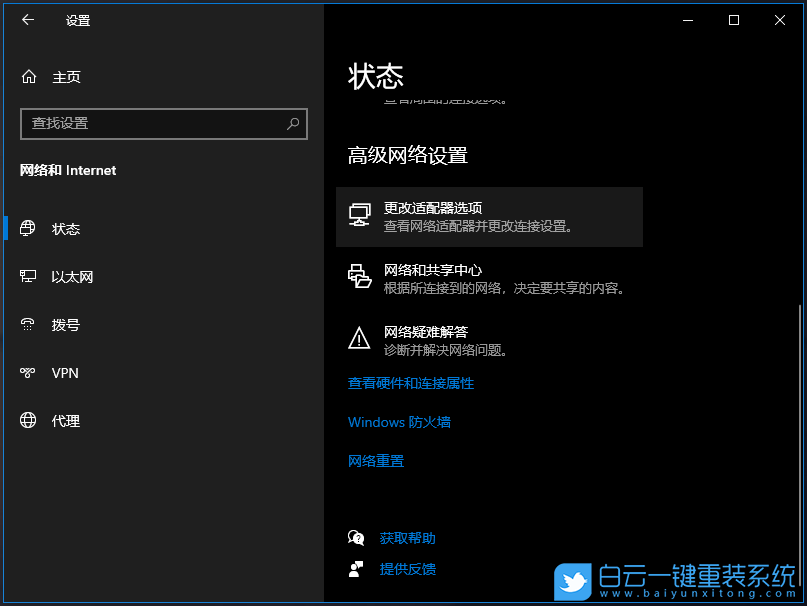Click the headset icon beside 获取帮助
Screen dimensions: 807x606
[356, 537]
